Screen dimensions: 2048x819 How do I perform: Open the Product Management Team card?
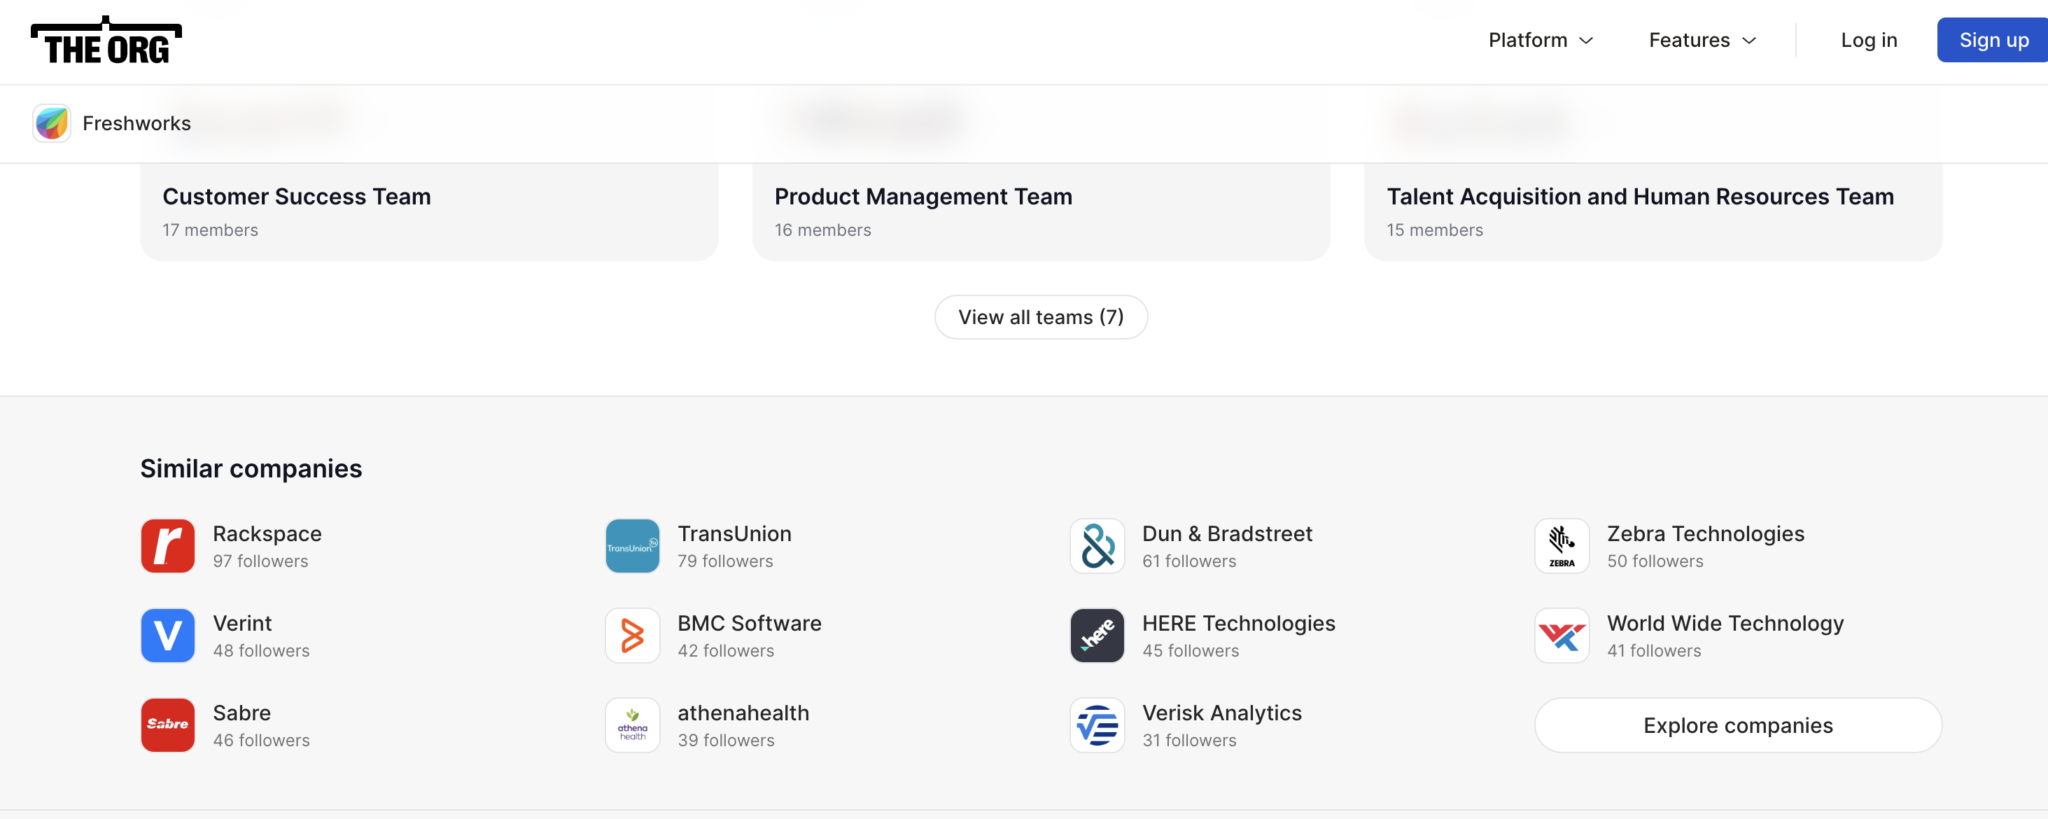point(1040,210)
